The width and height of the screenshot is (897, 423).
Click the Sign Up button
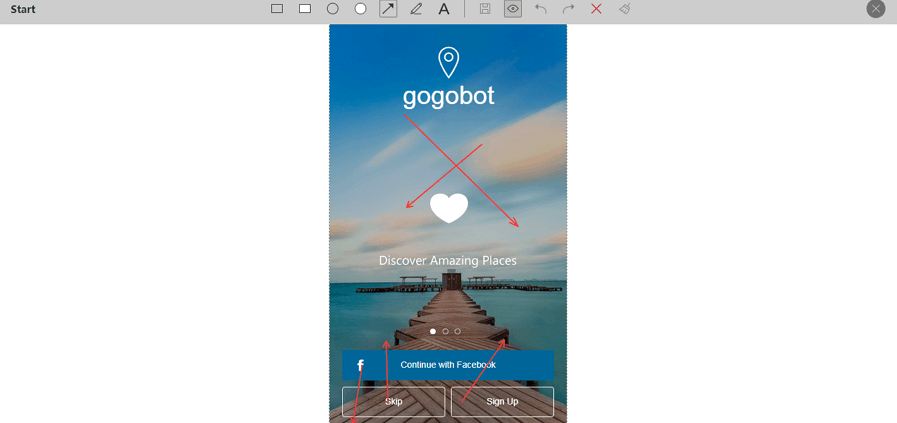(502, 402)
